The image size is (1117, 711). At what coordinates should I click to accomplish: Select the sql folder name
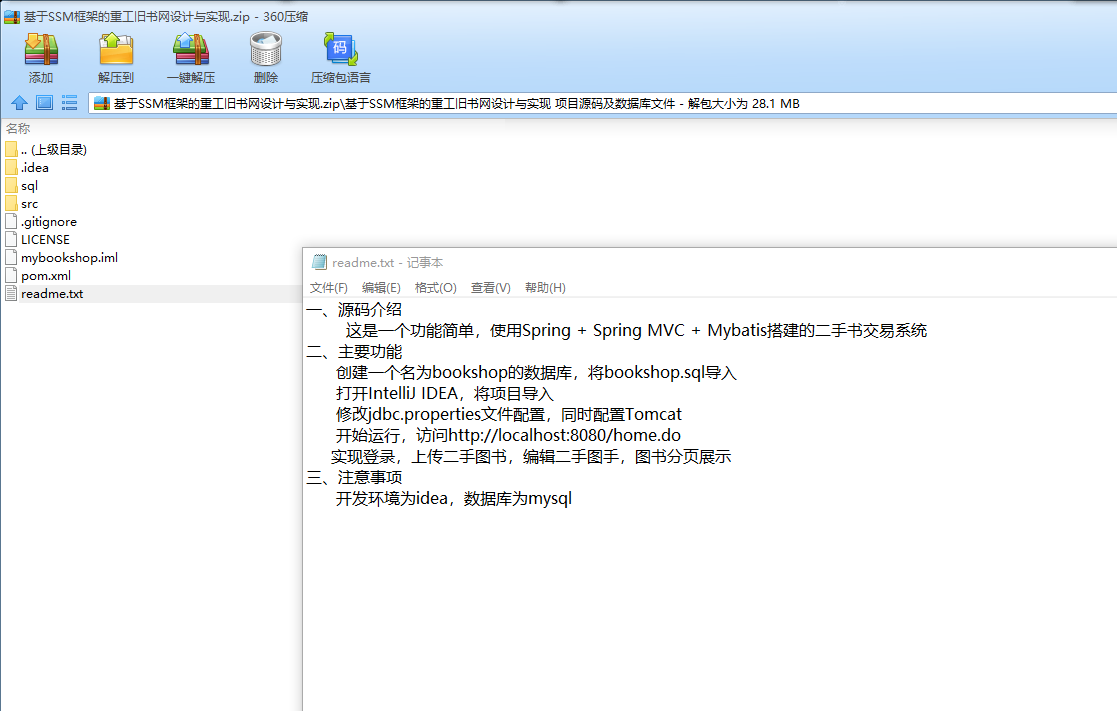(29, 186)
